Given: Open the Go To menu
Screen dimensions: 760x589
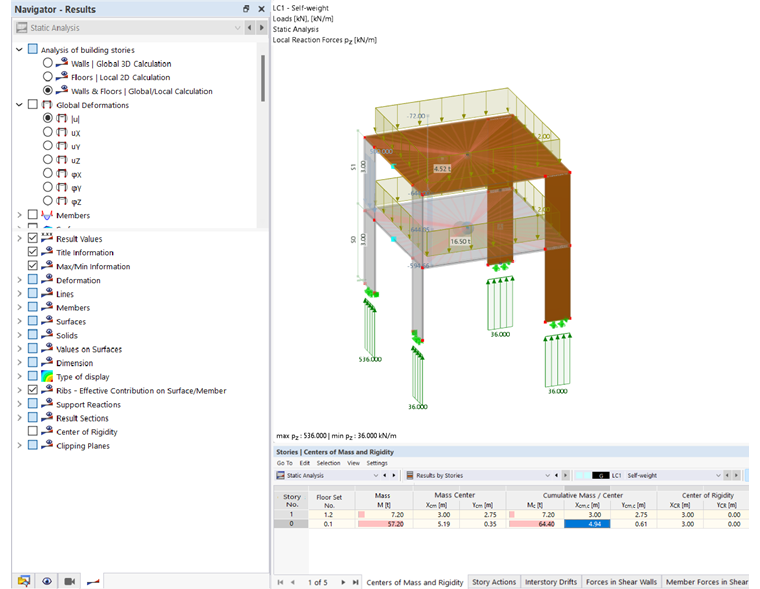Looking at the screenshot, I should (285, 463).
